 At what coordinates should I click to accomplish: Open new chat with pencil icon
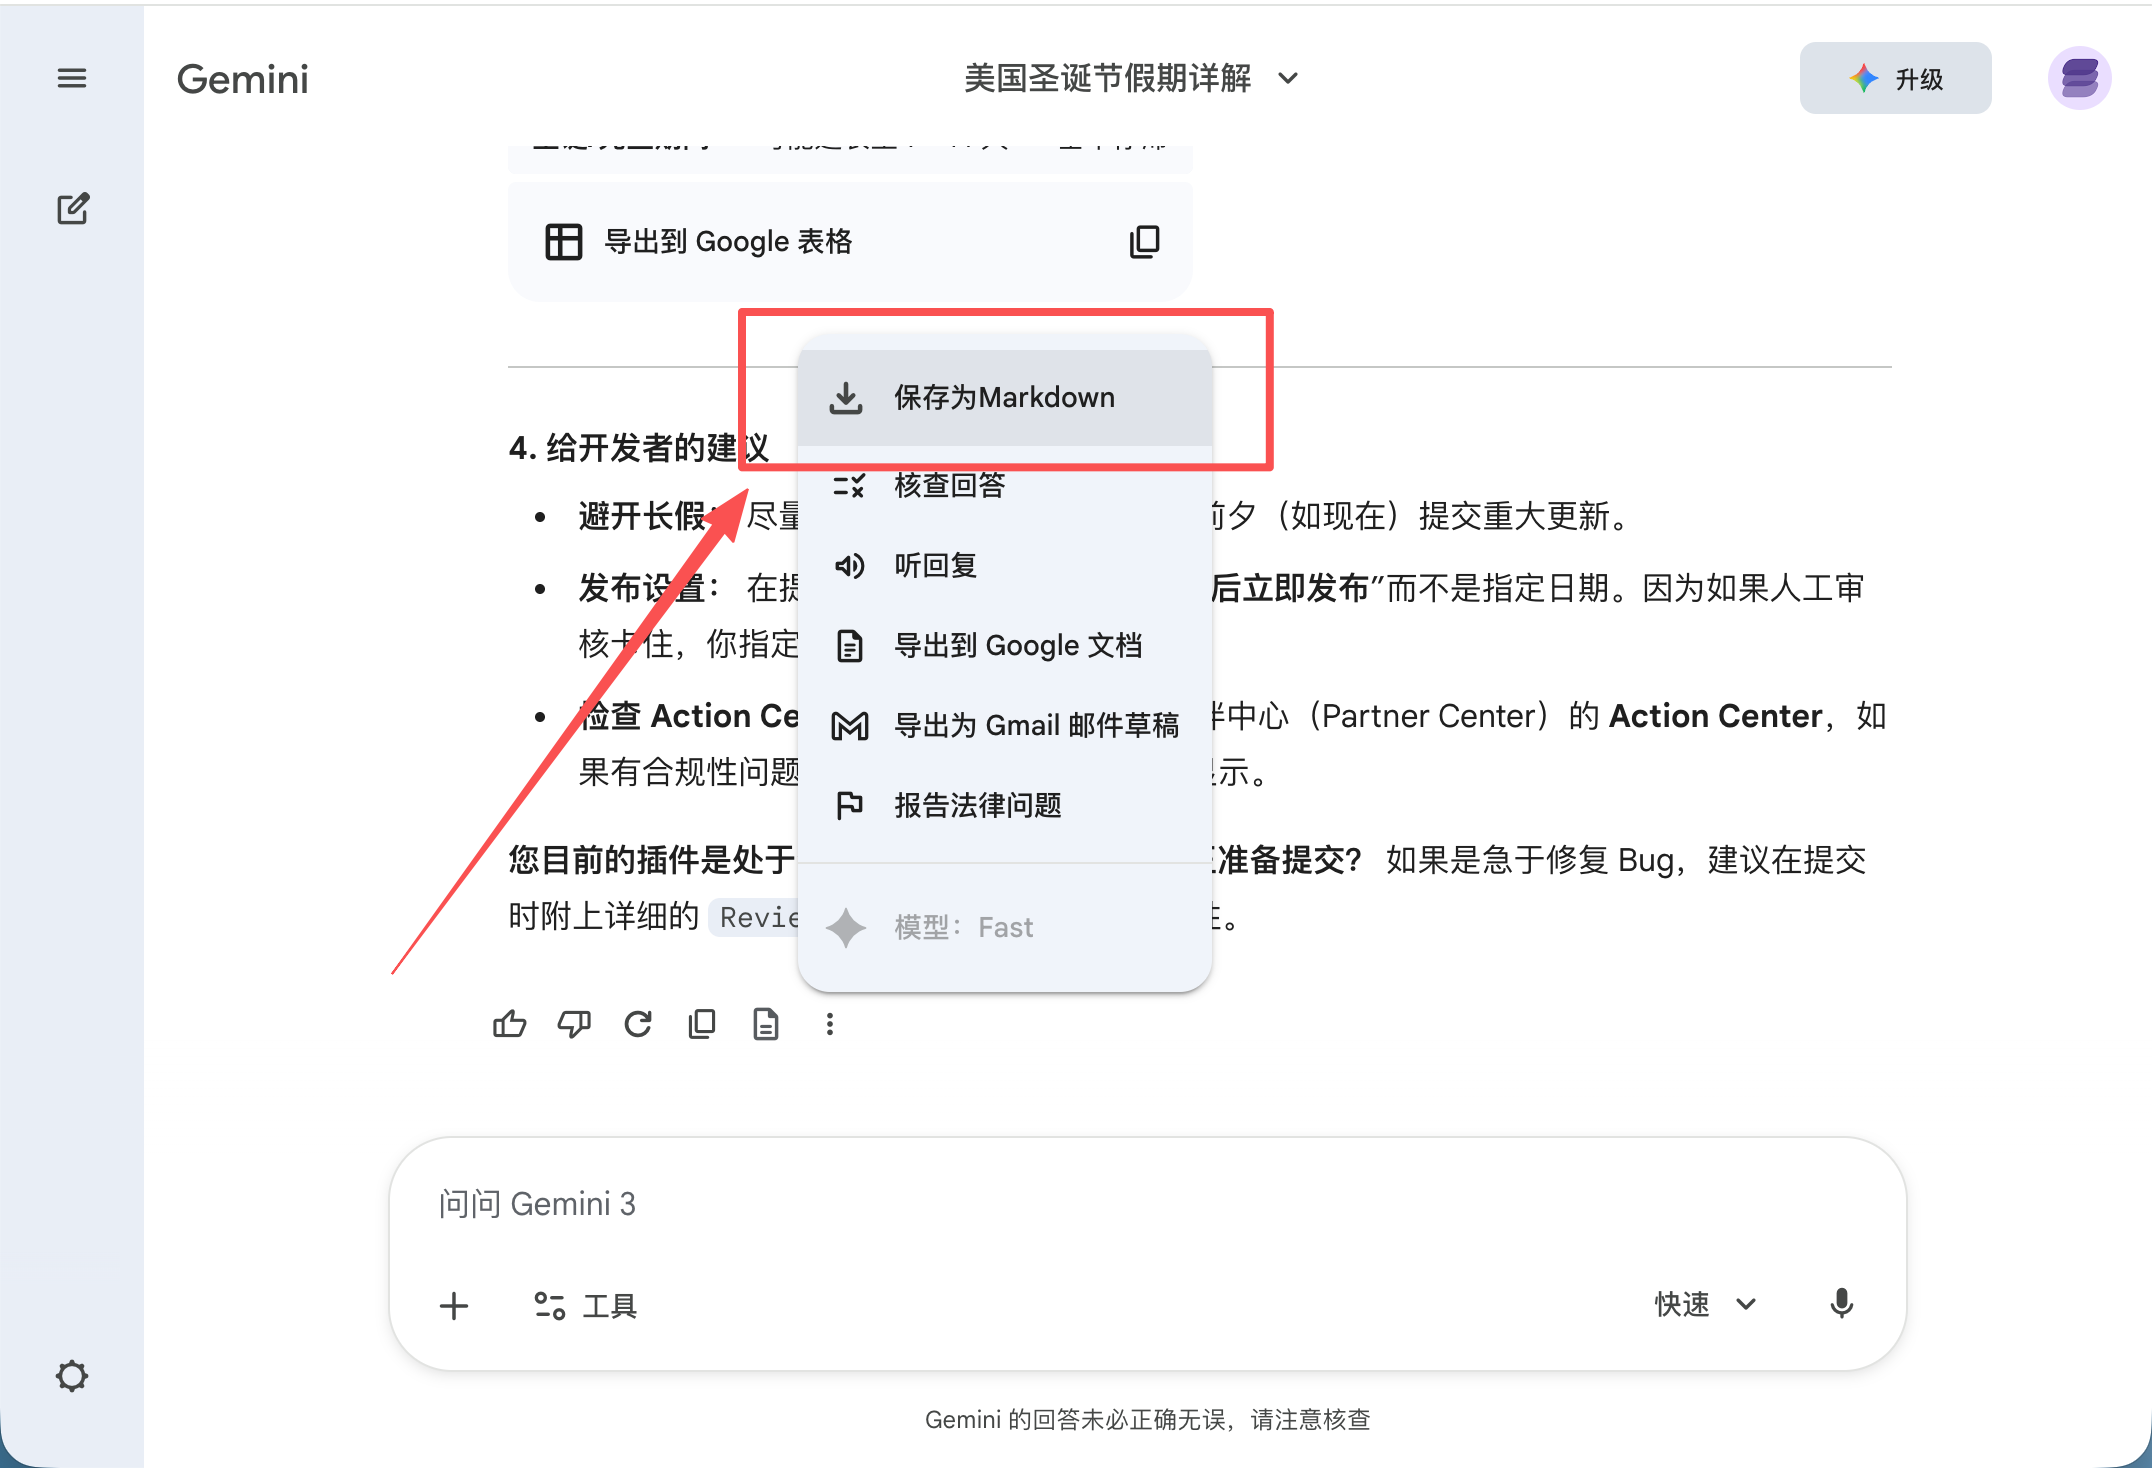click(73, 209)
